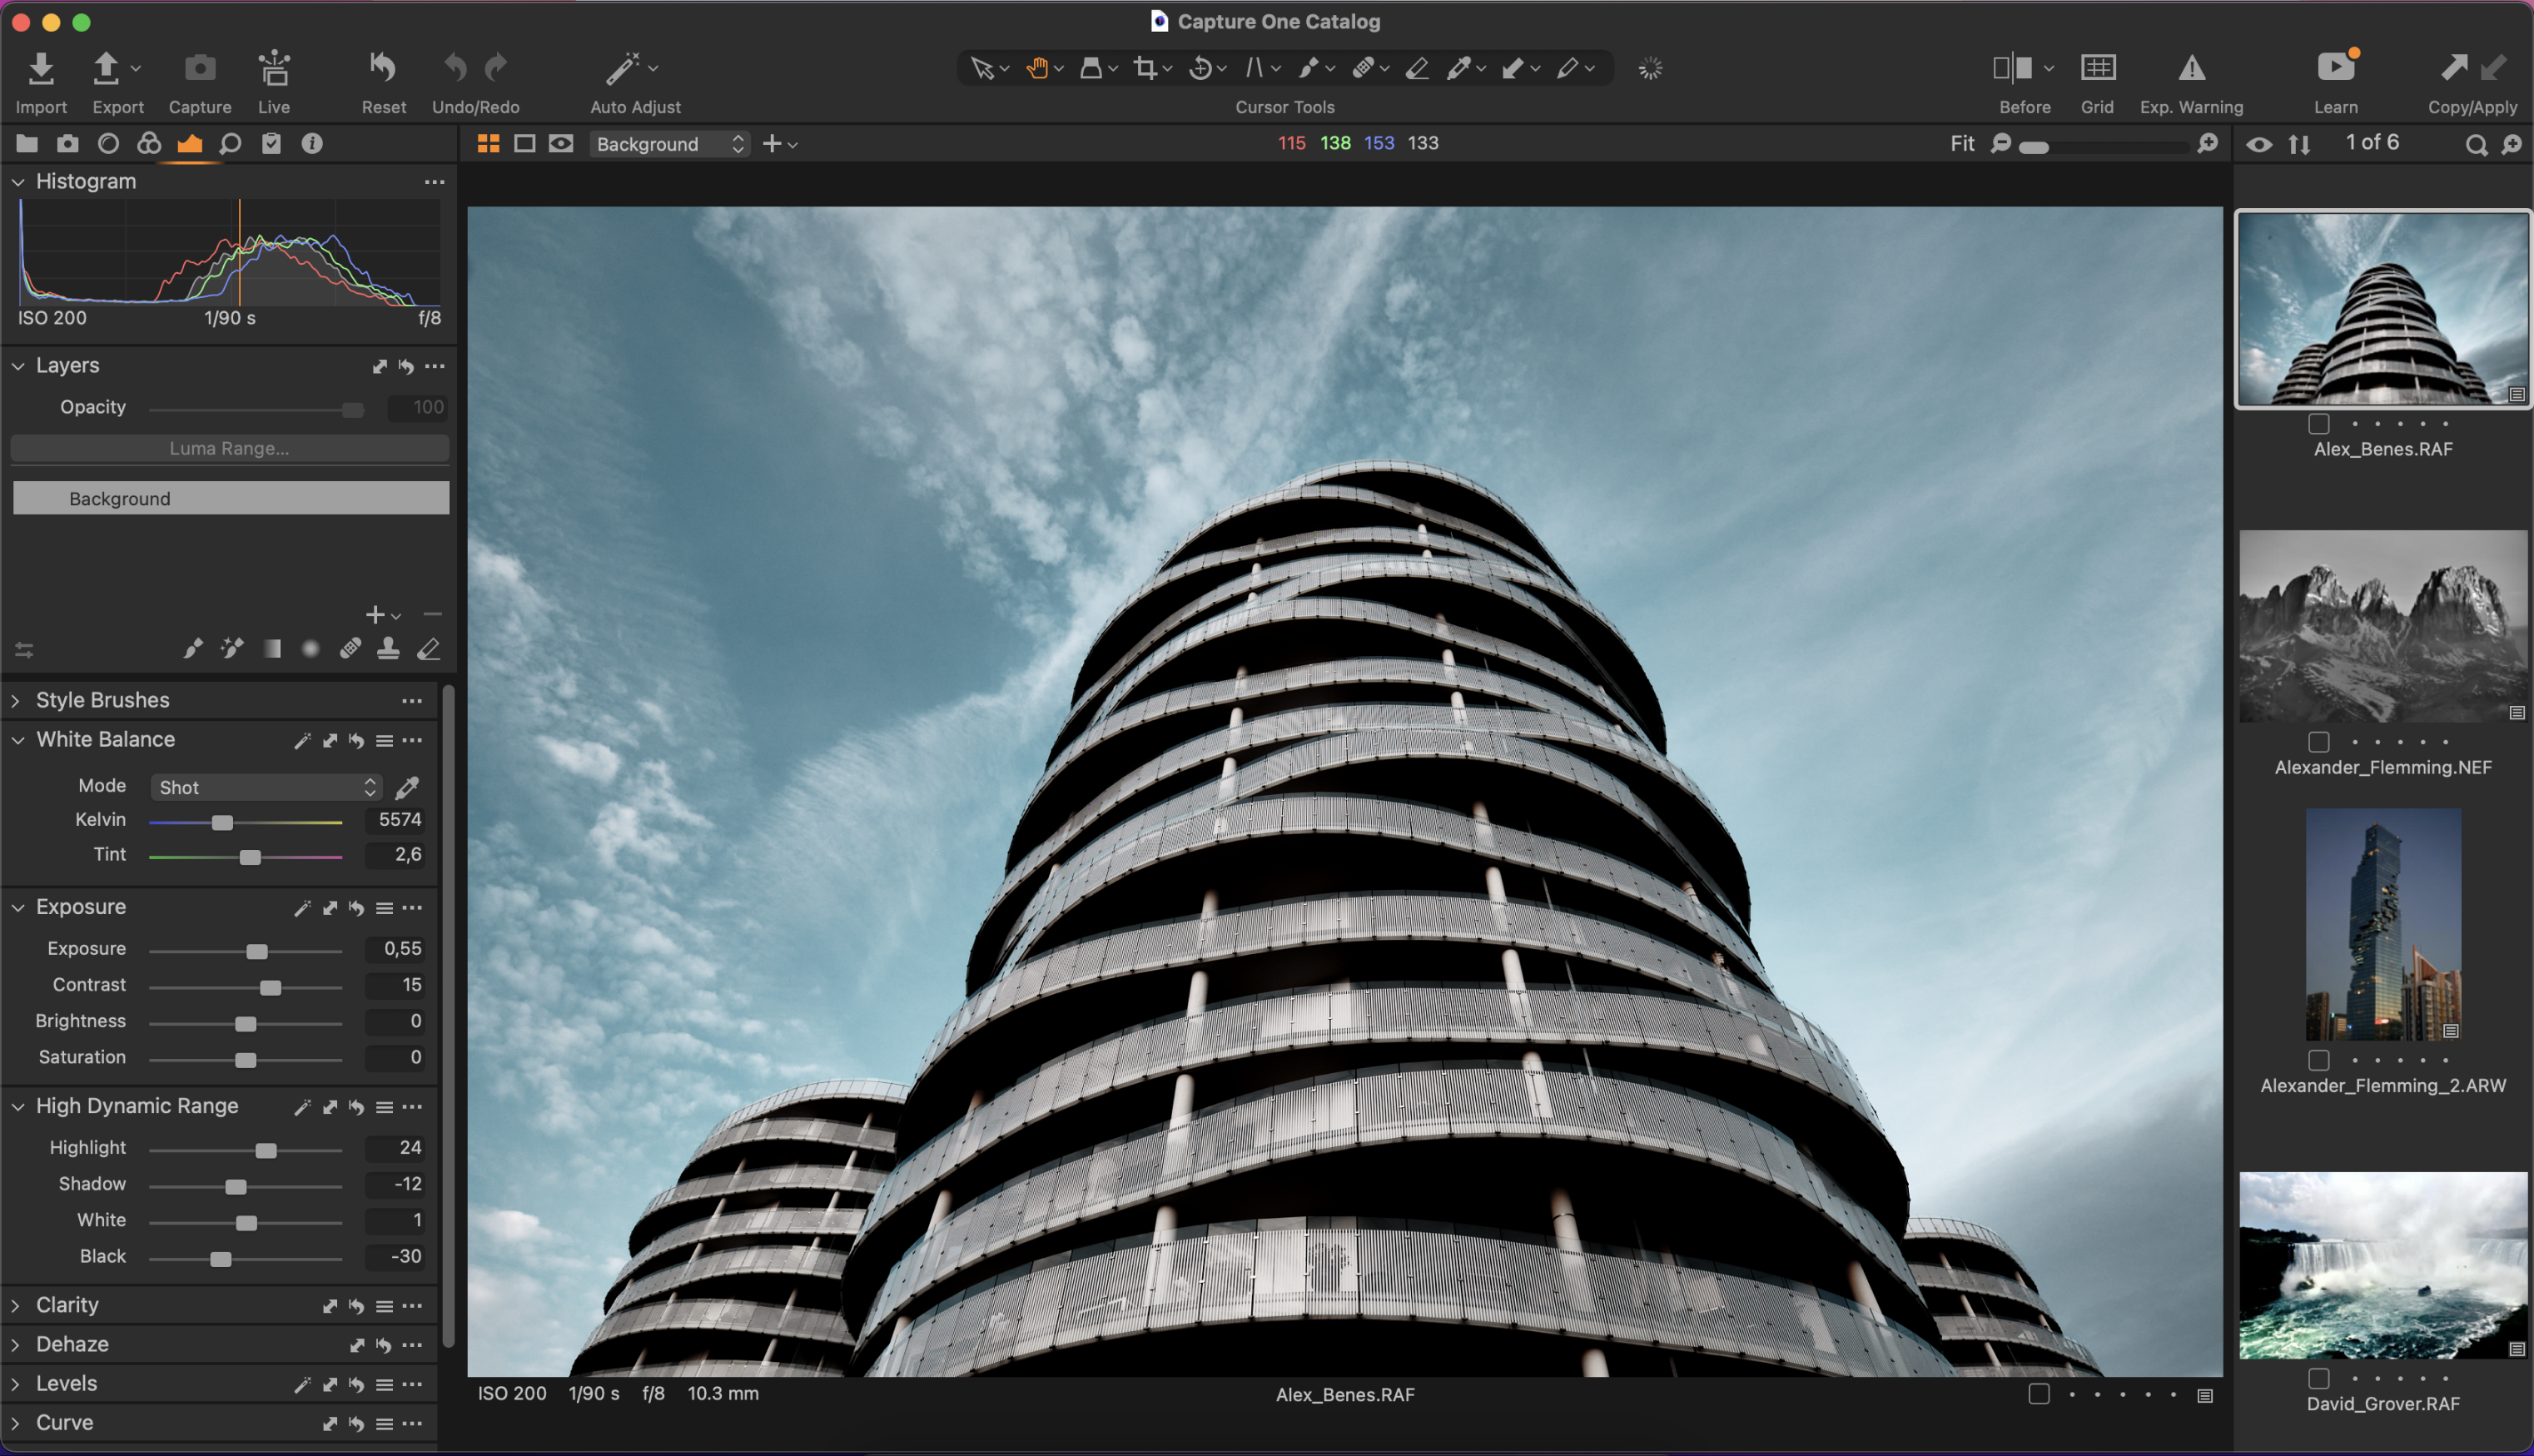Select the Draw Mask brush in Layers
Image resolution: width=2534 pixels, height=1456 pixels.
tap(192, 649)
